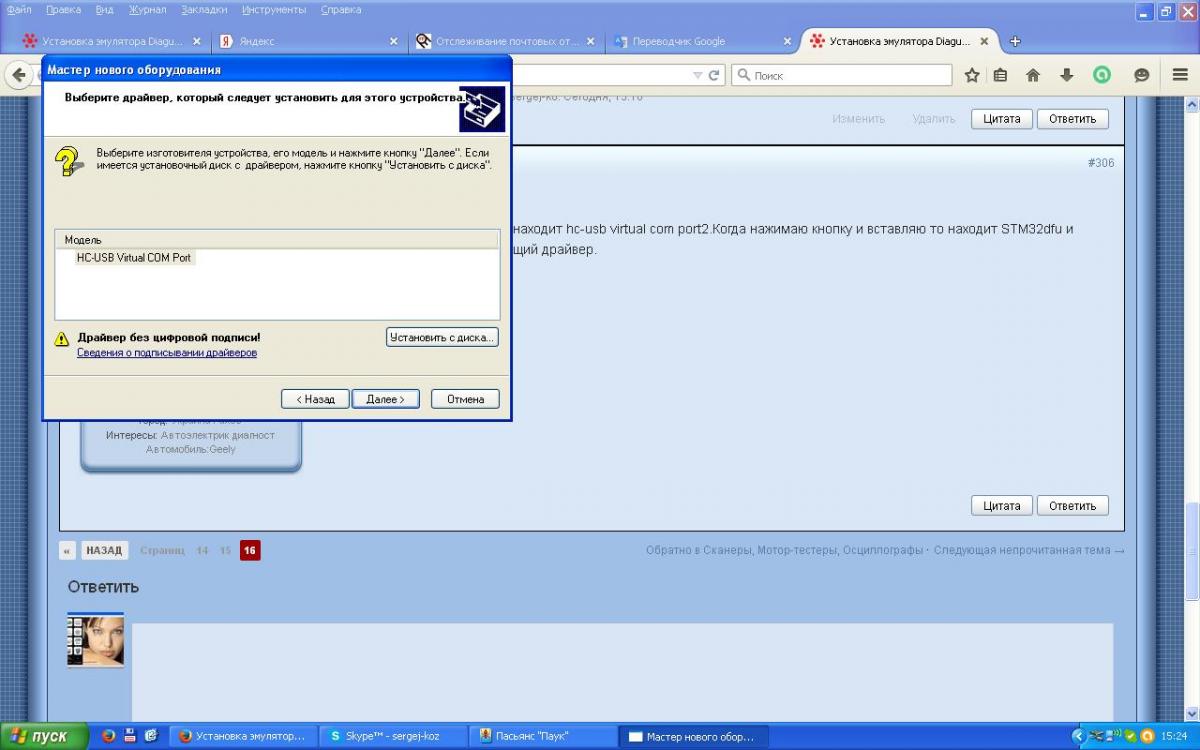
Task: Click the warning triangle icon in wizard
Action: click(62, 339)
